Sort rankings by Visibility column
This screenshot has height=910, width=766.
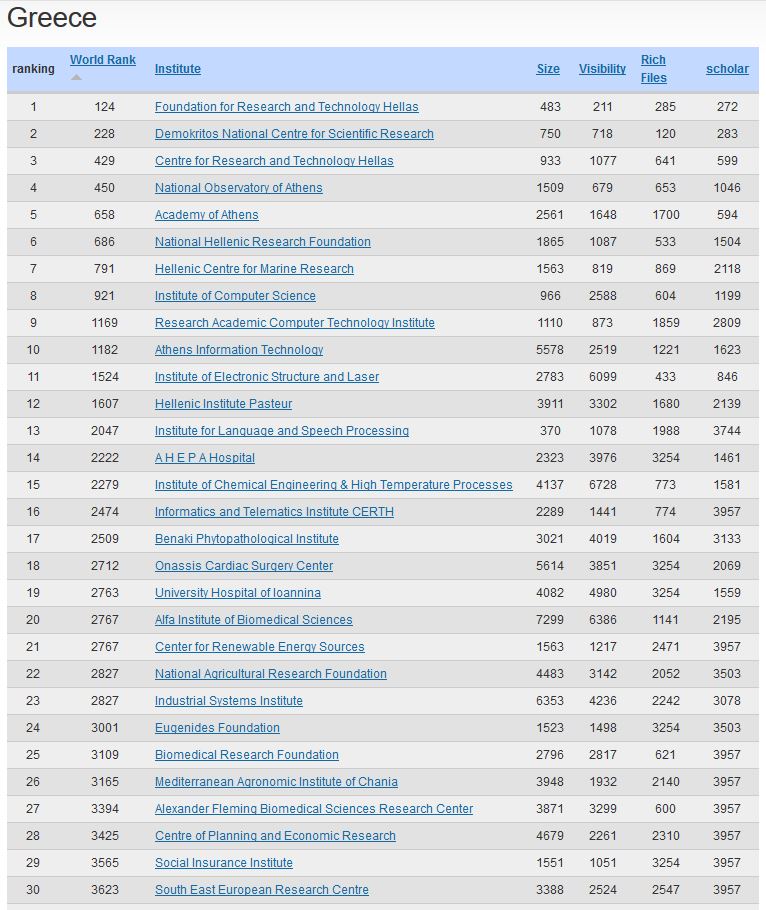click(602, 69)
